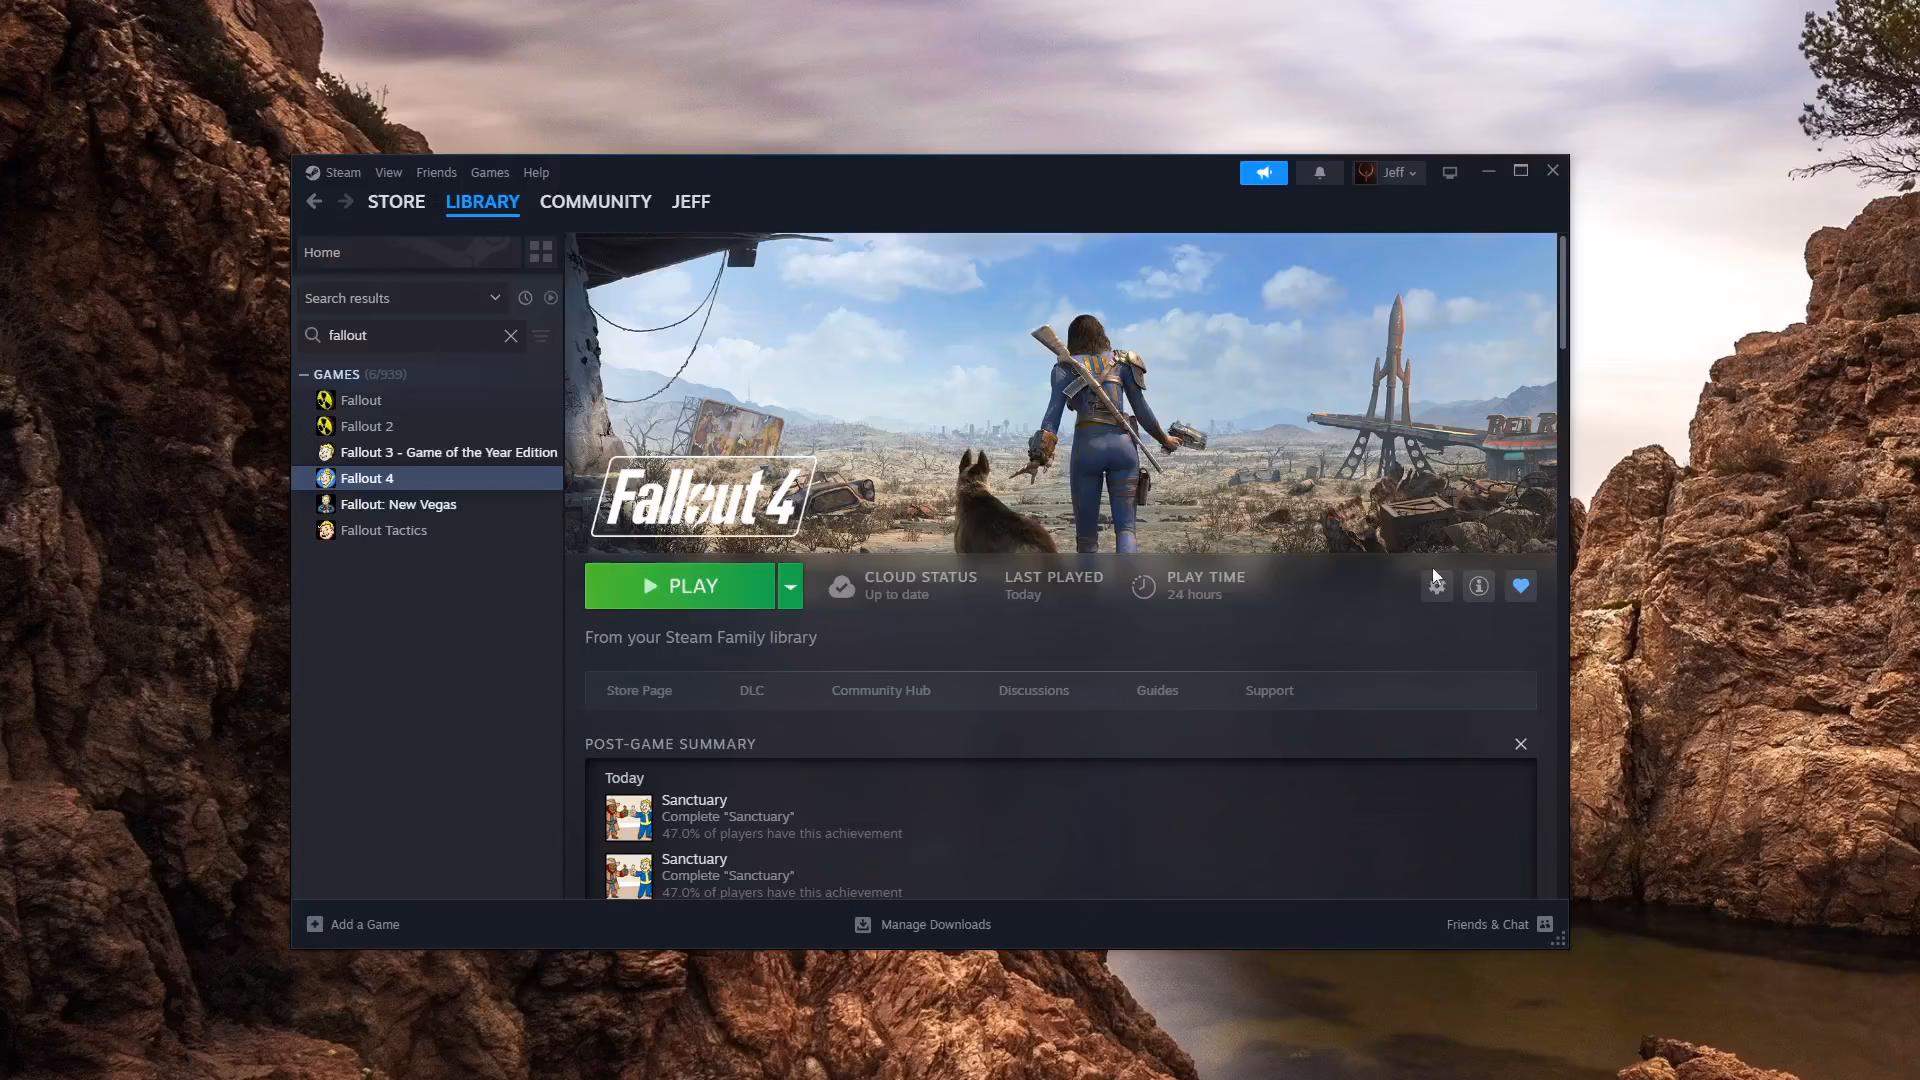Toggle the ready-to-play filter icon

point(551,298)
